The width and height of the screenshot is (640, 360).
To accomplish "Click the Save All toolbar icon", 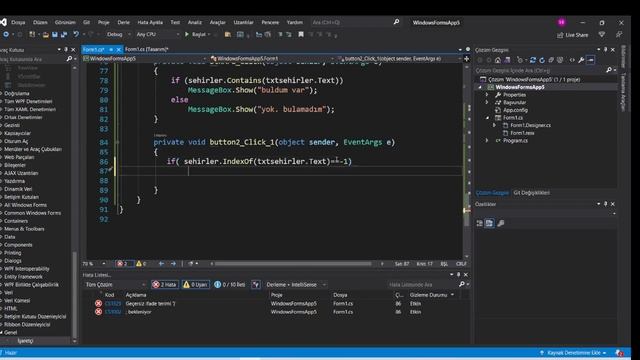I will (64, 35).
